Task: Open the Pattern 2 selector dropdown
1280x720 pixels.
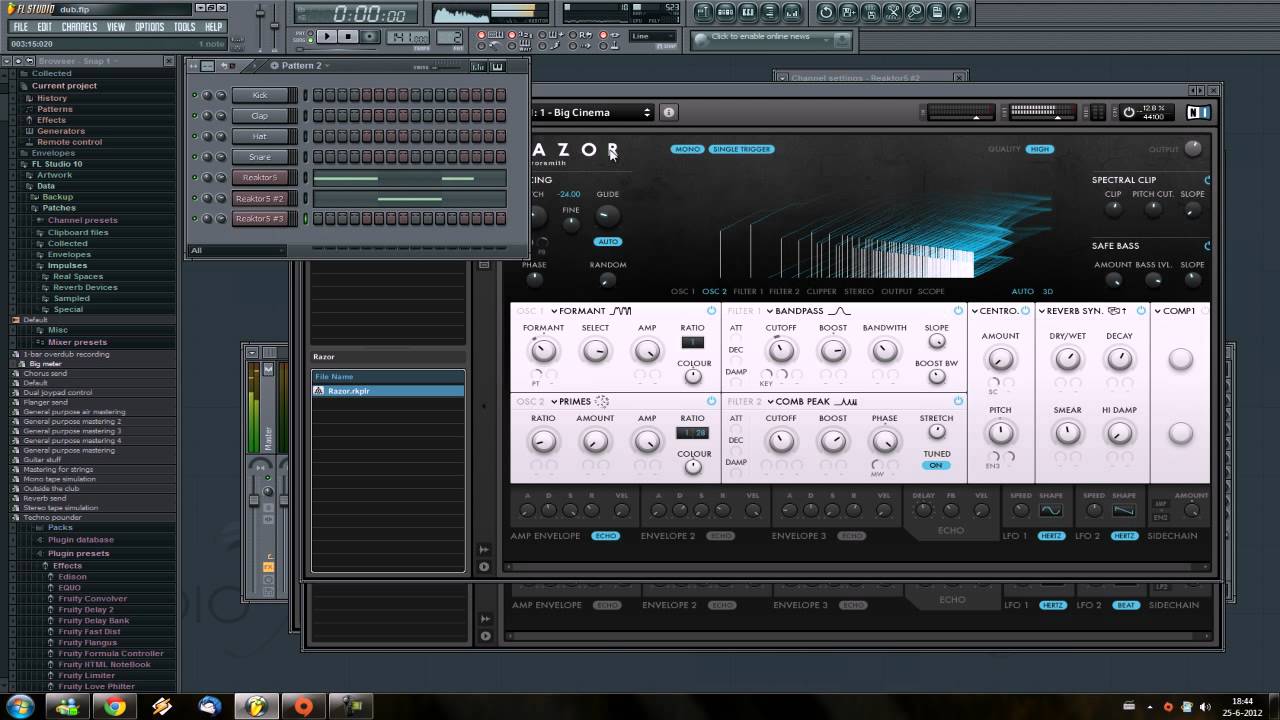Action: click(x=299, y=66)
